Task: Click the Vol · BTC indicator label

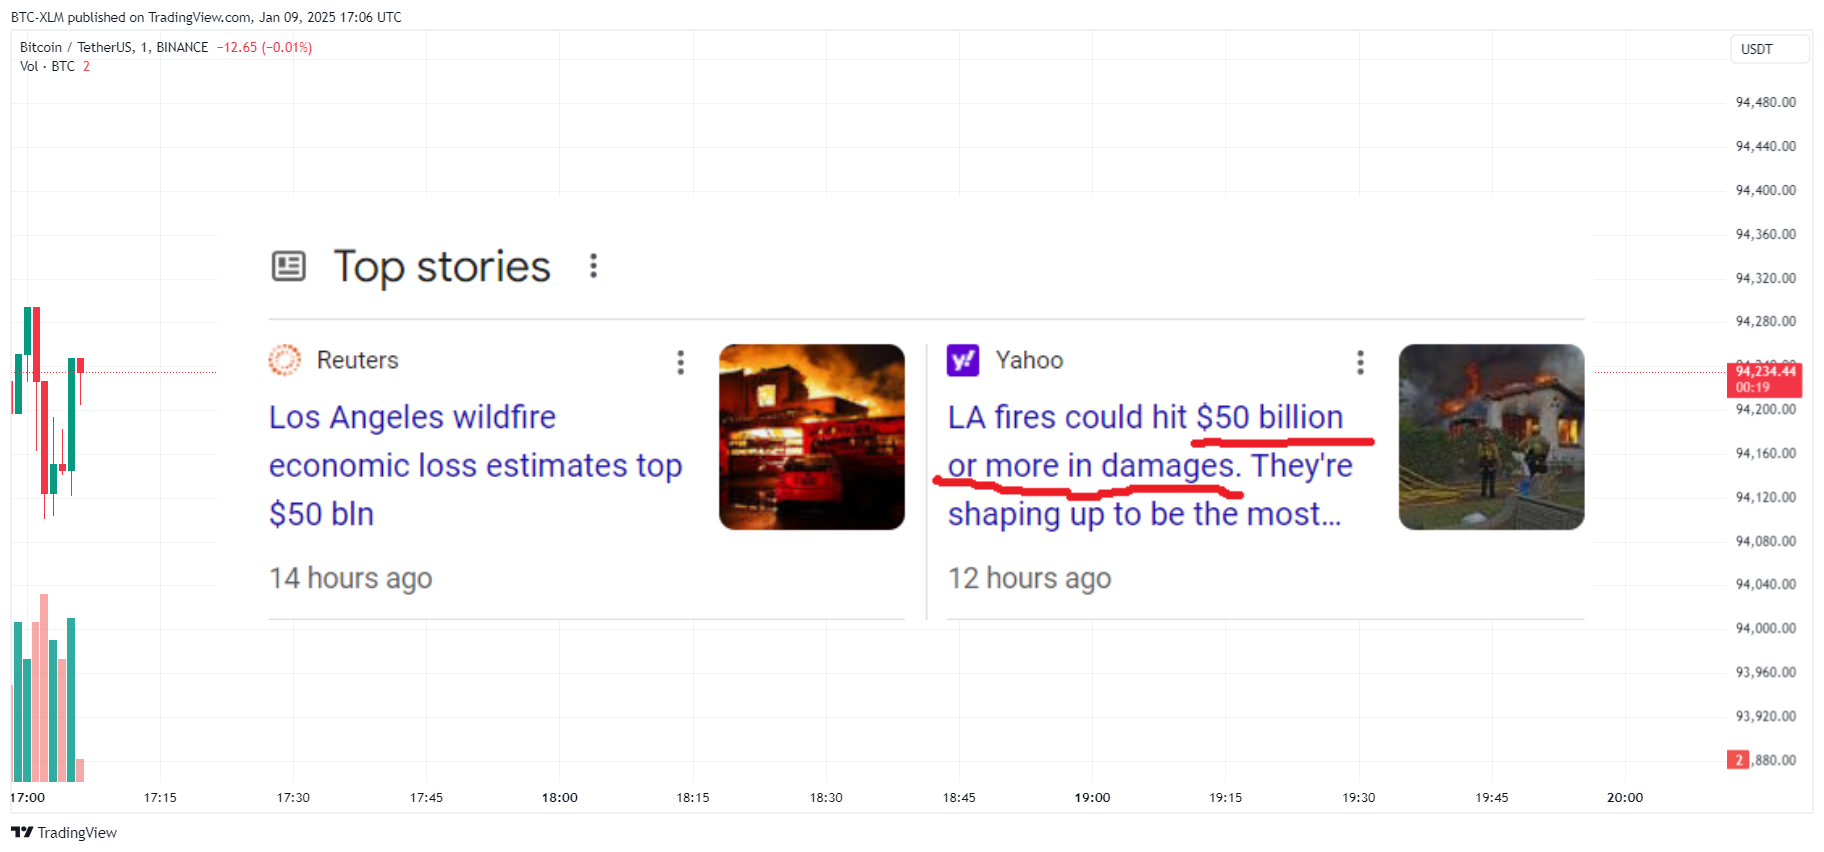Action: (47, 66)
